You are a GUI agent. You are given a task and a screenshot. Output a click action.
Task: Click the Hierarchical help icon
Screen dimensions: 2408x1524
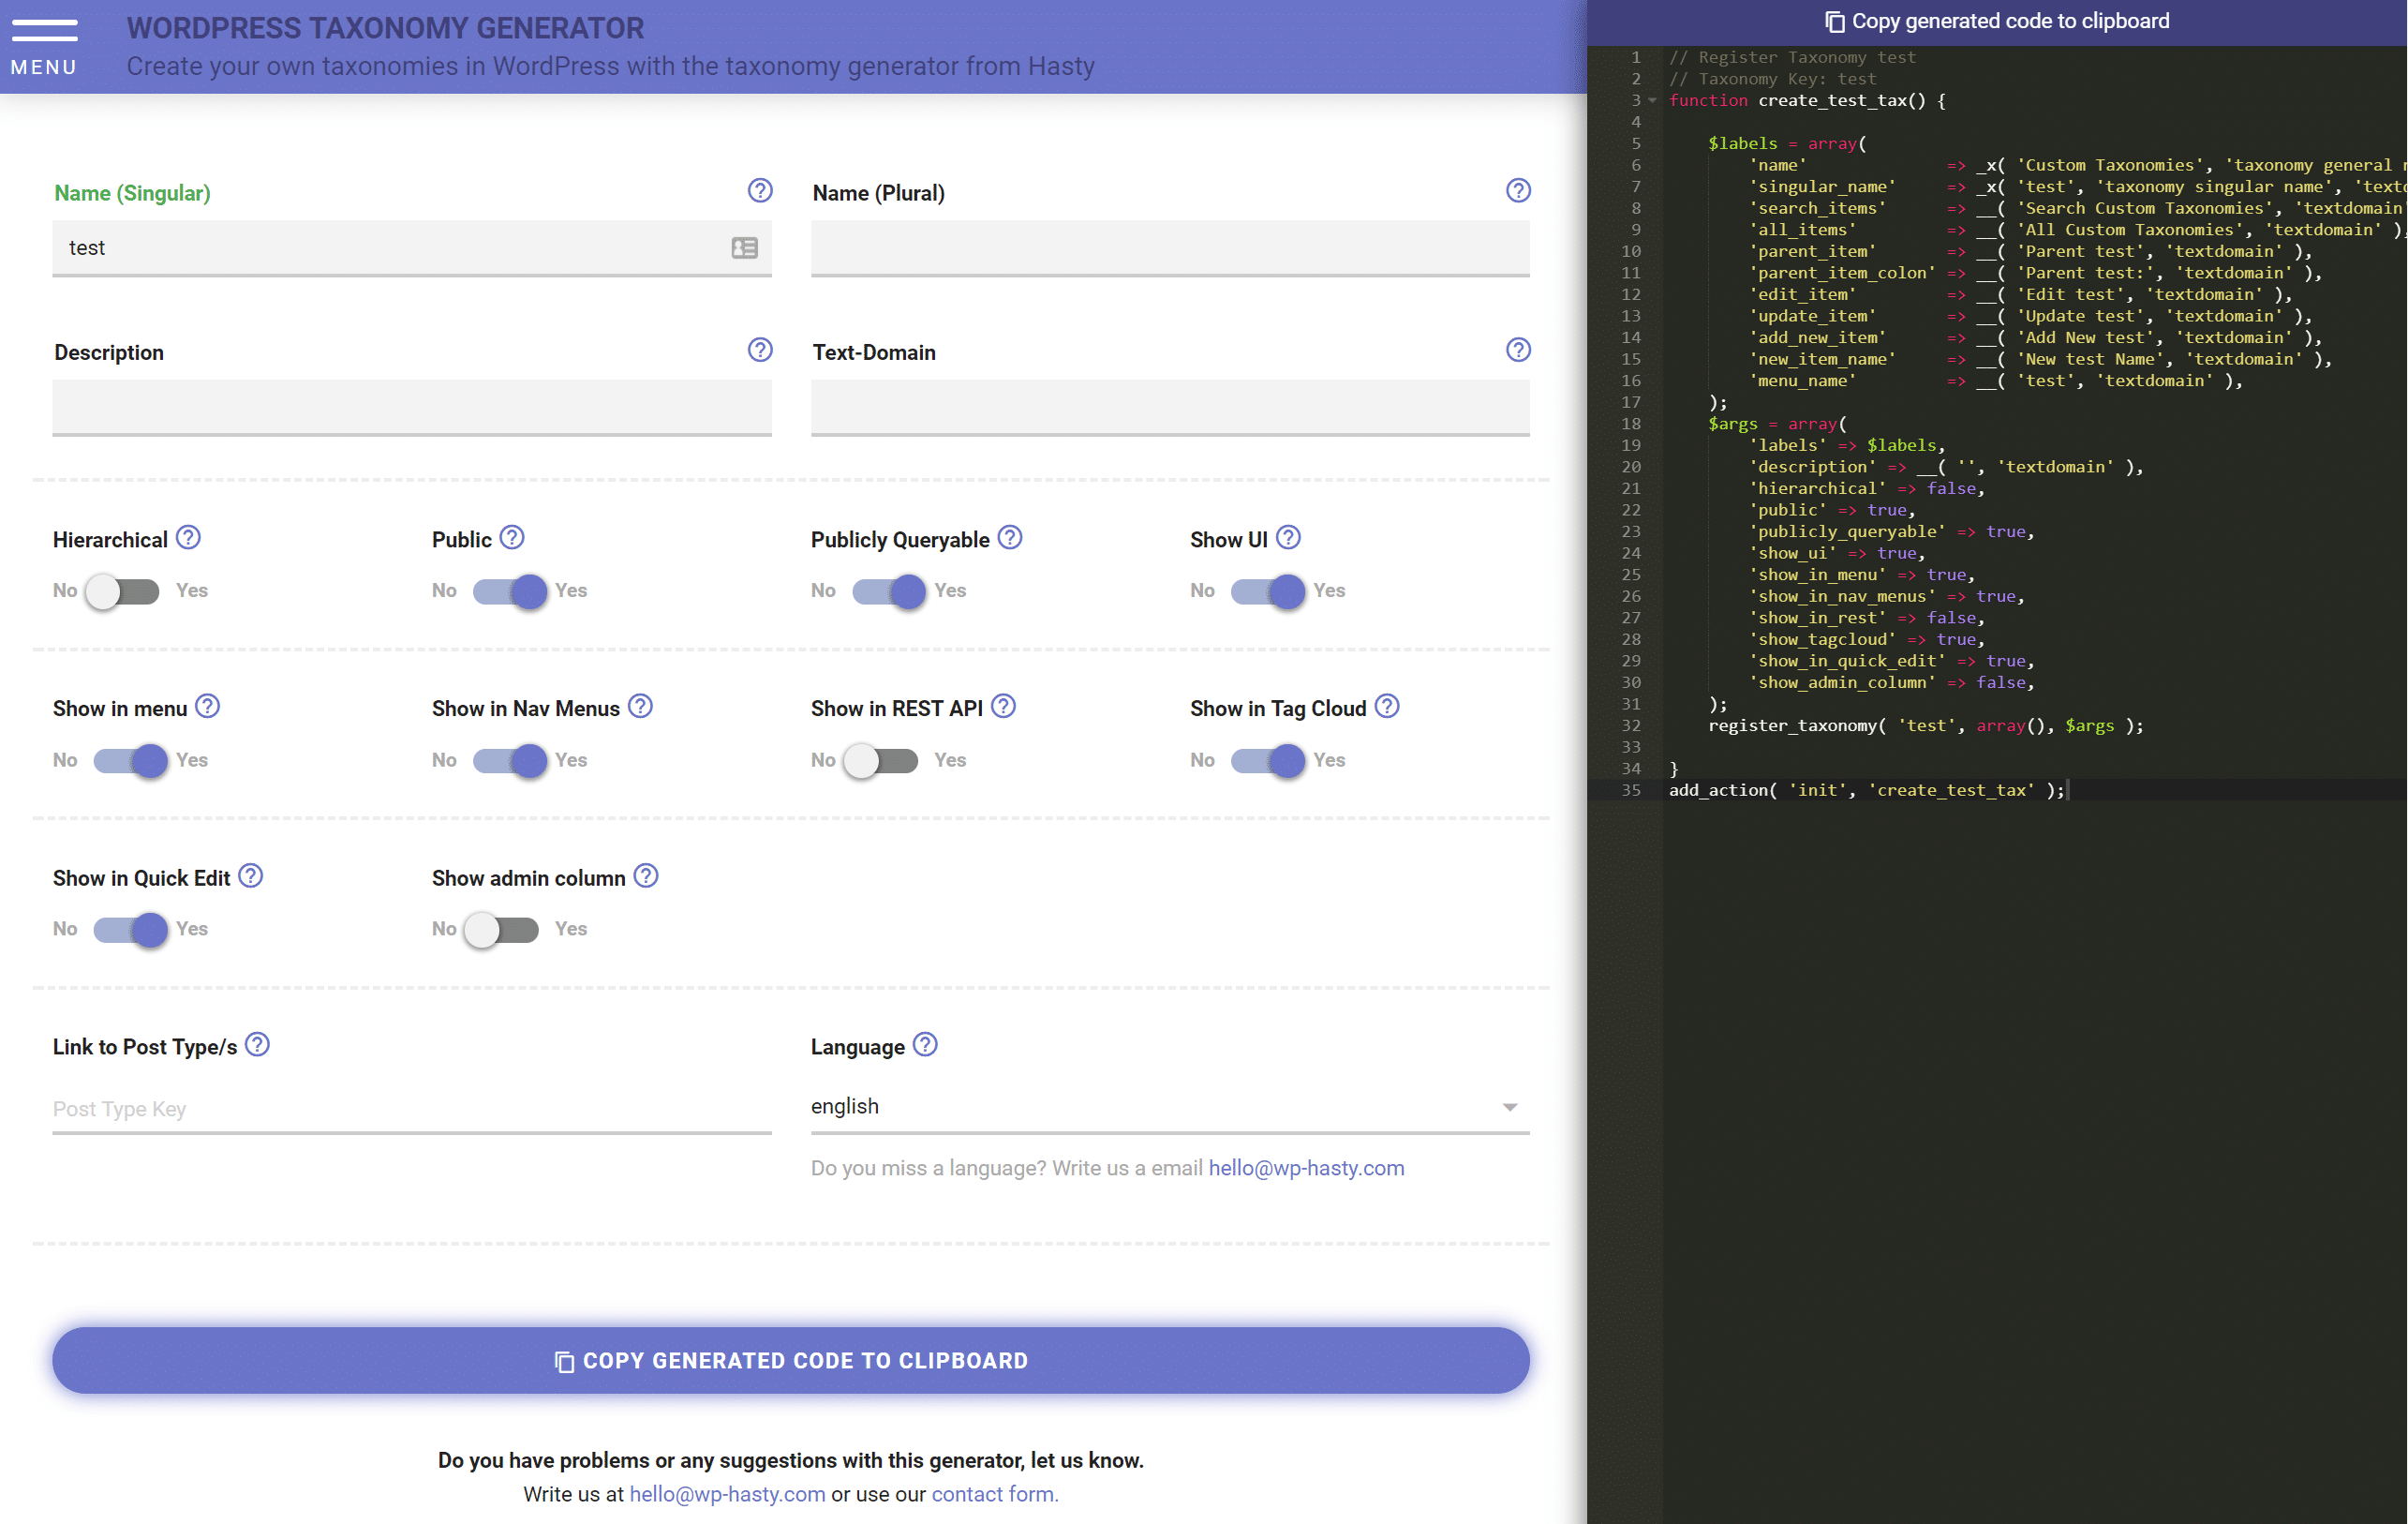coord(187,537)
